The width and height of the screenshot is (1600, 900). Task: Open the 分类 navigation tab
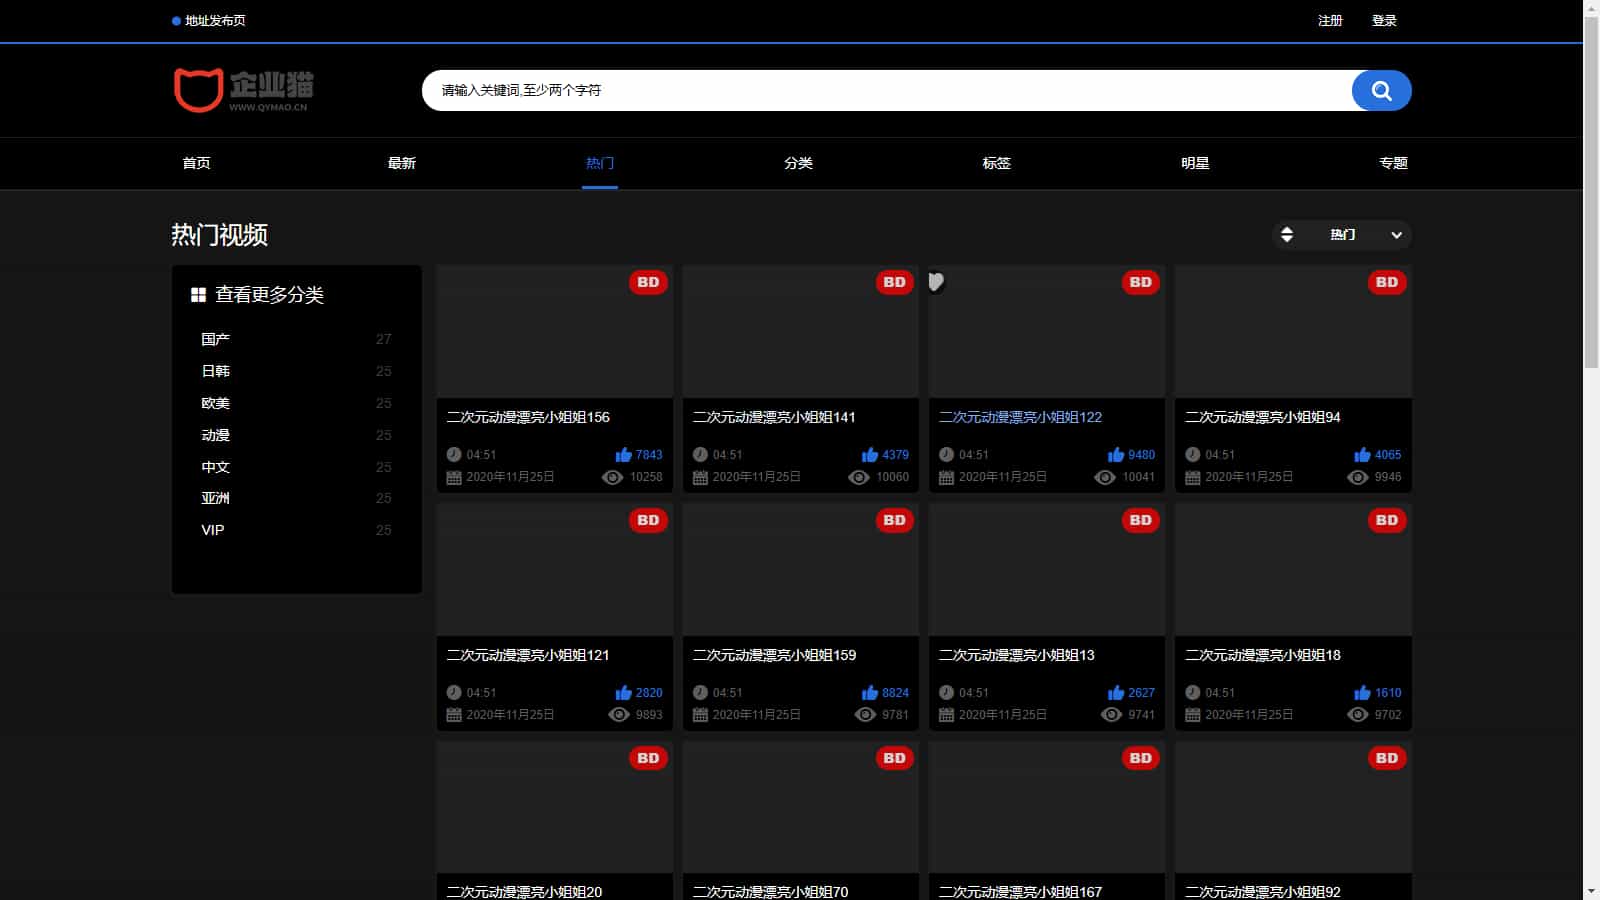click(x=798, y=163)
